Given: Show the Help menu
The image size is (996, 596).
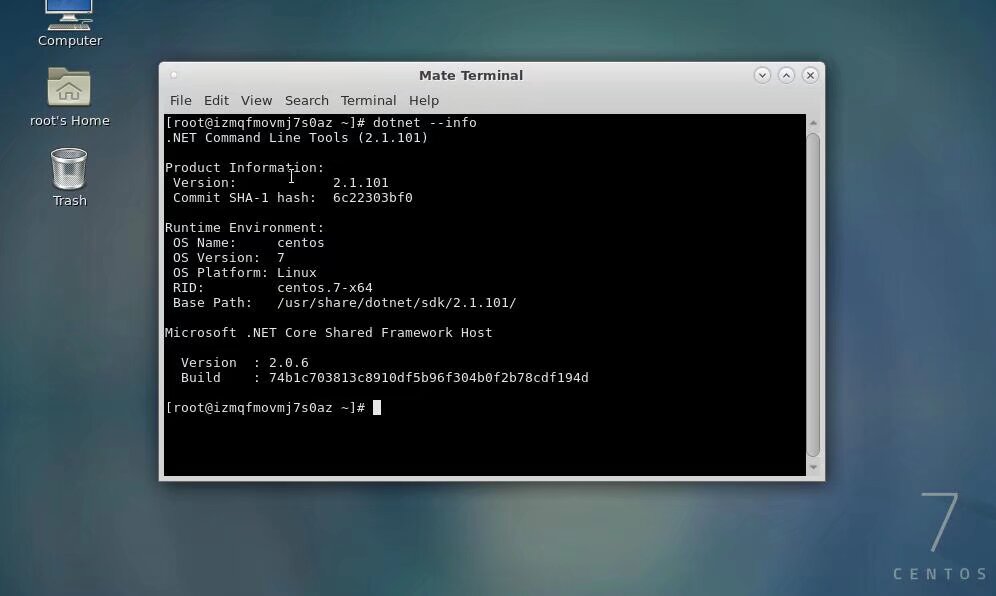Looking at the screenshot, I should pos(423,101).
